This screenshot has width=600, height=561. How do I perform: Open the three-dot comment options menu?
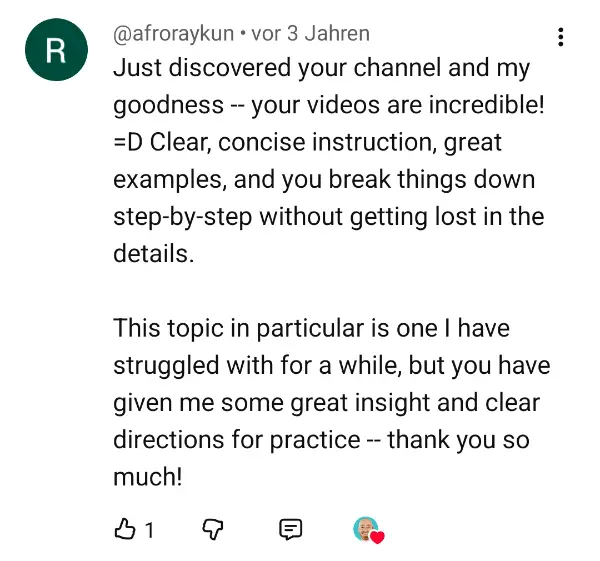click(x=560, y=38)
